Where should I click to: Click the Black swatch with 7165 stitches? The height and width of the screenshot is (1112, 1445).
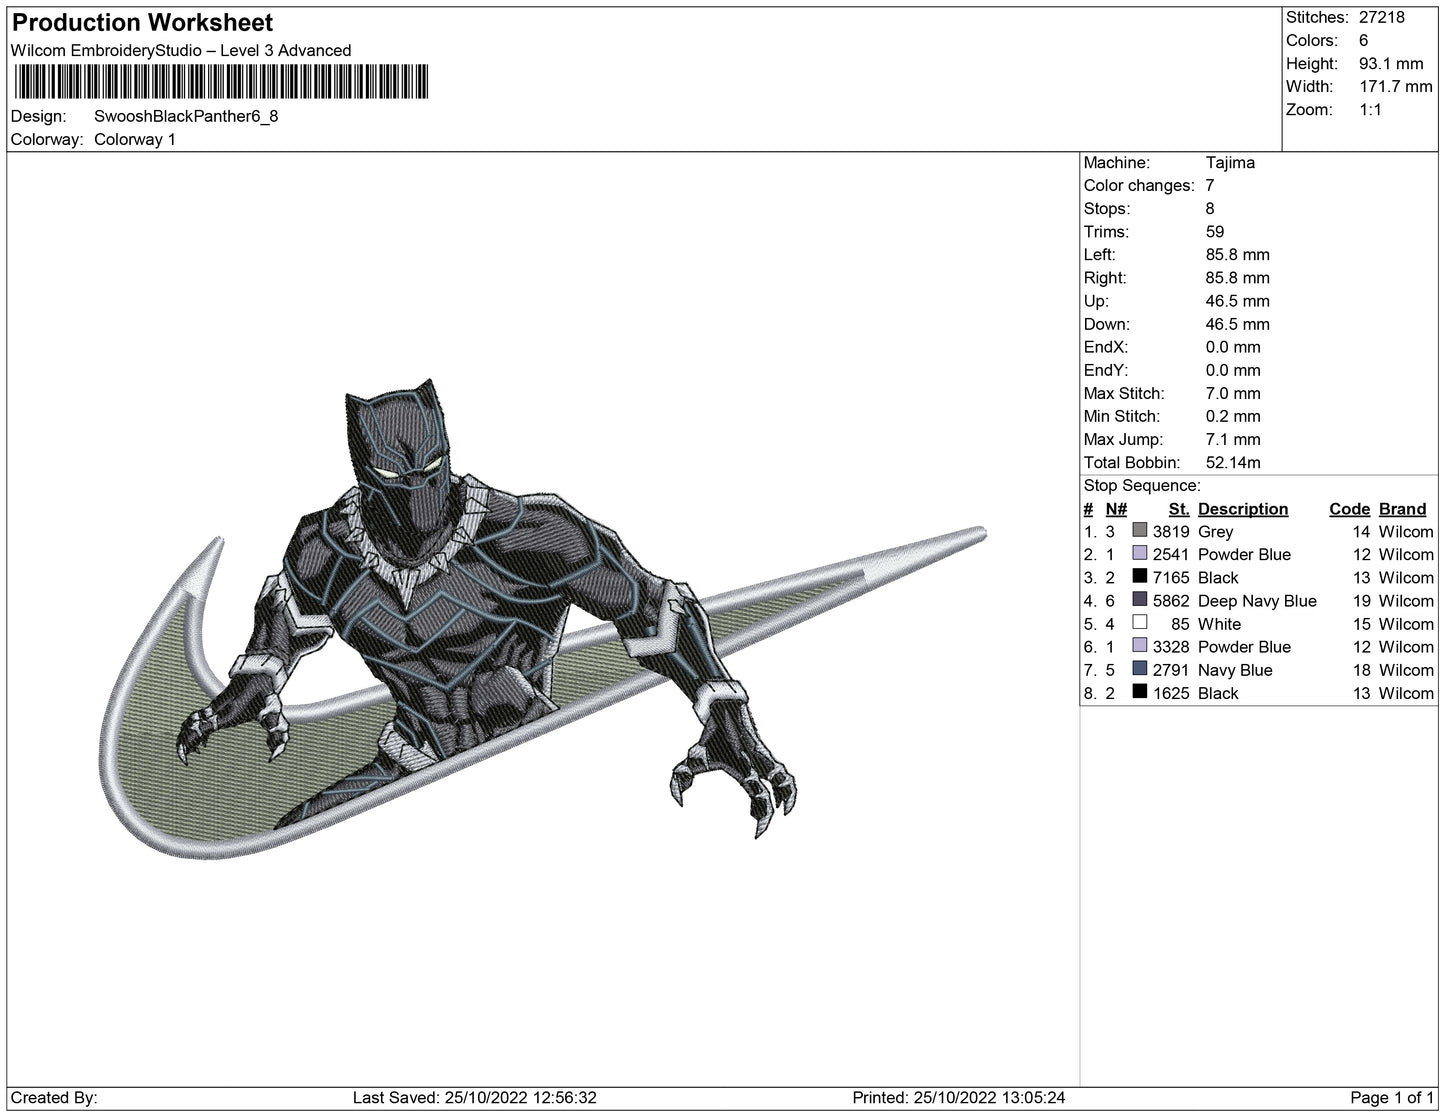(1140, 577)
